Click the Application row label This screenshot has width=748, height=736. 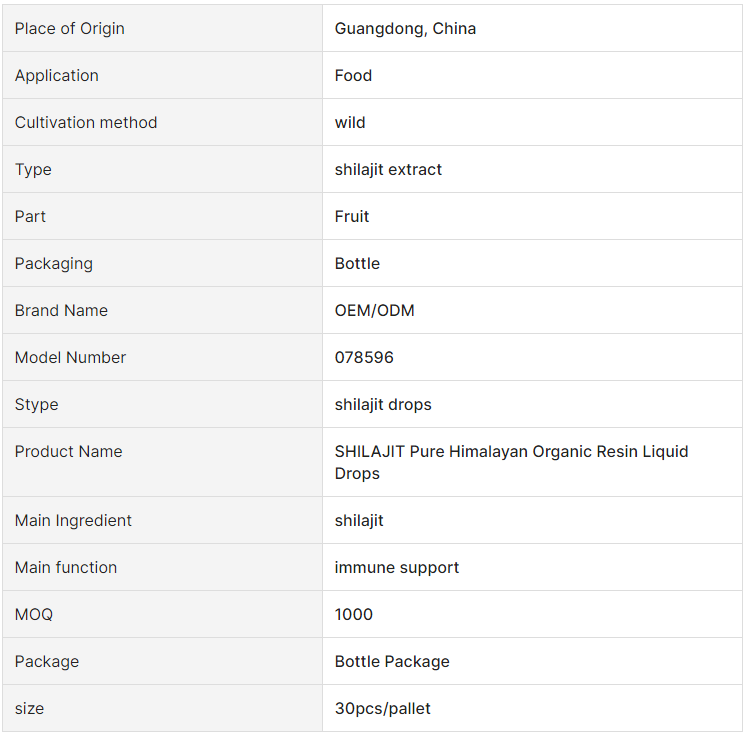click(x=57, y=75)
